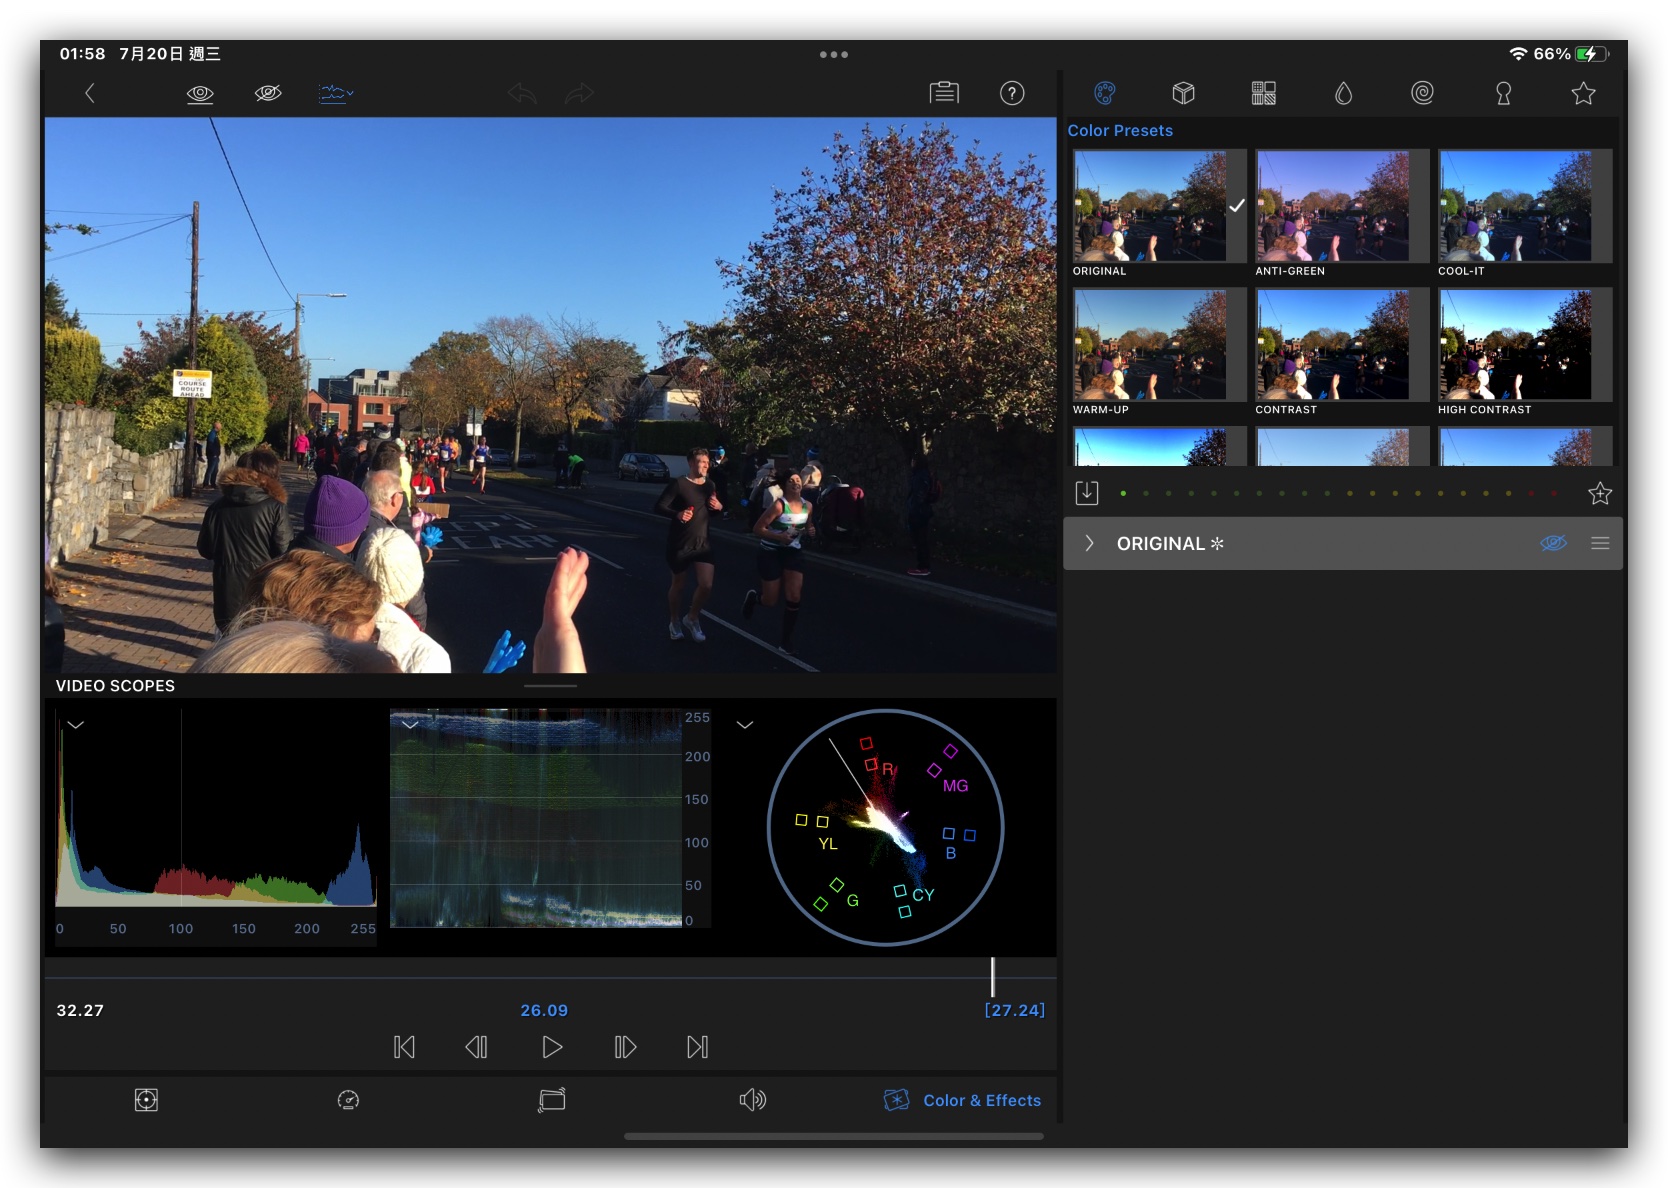Tap the video scopes panel grab handle

pos(550,686)
